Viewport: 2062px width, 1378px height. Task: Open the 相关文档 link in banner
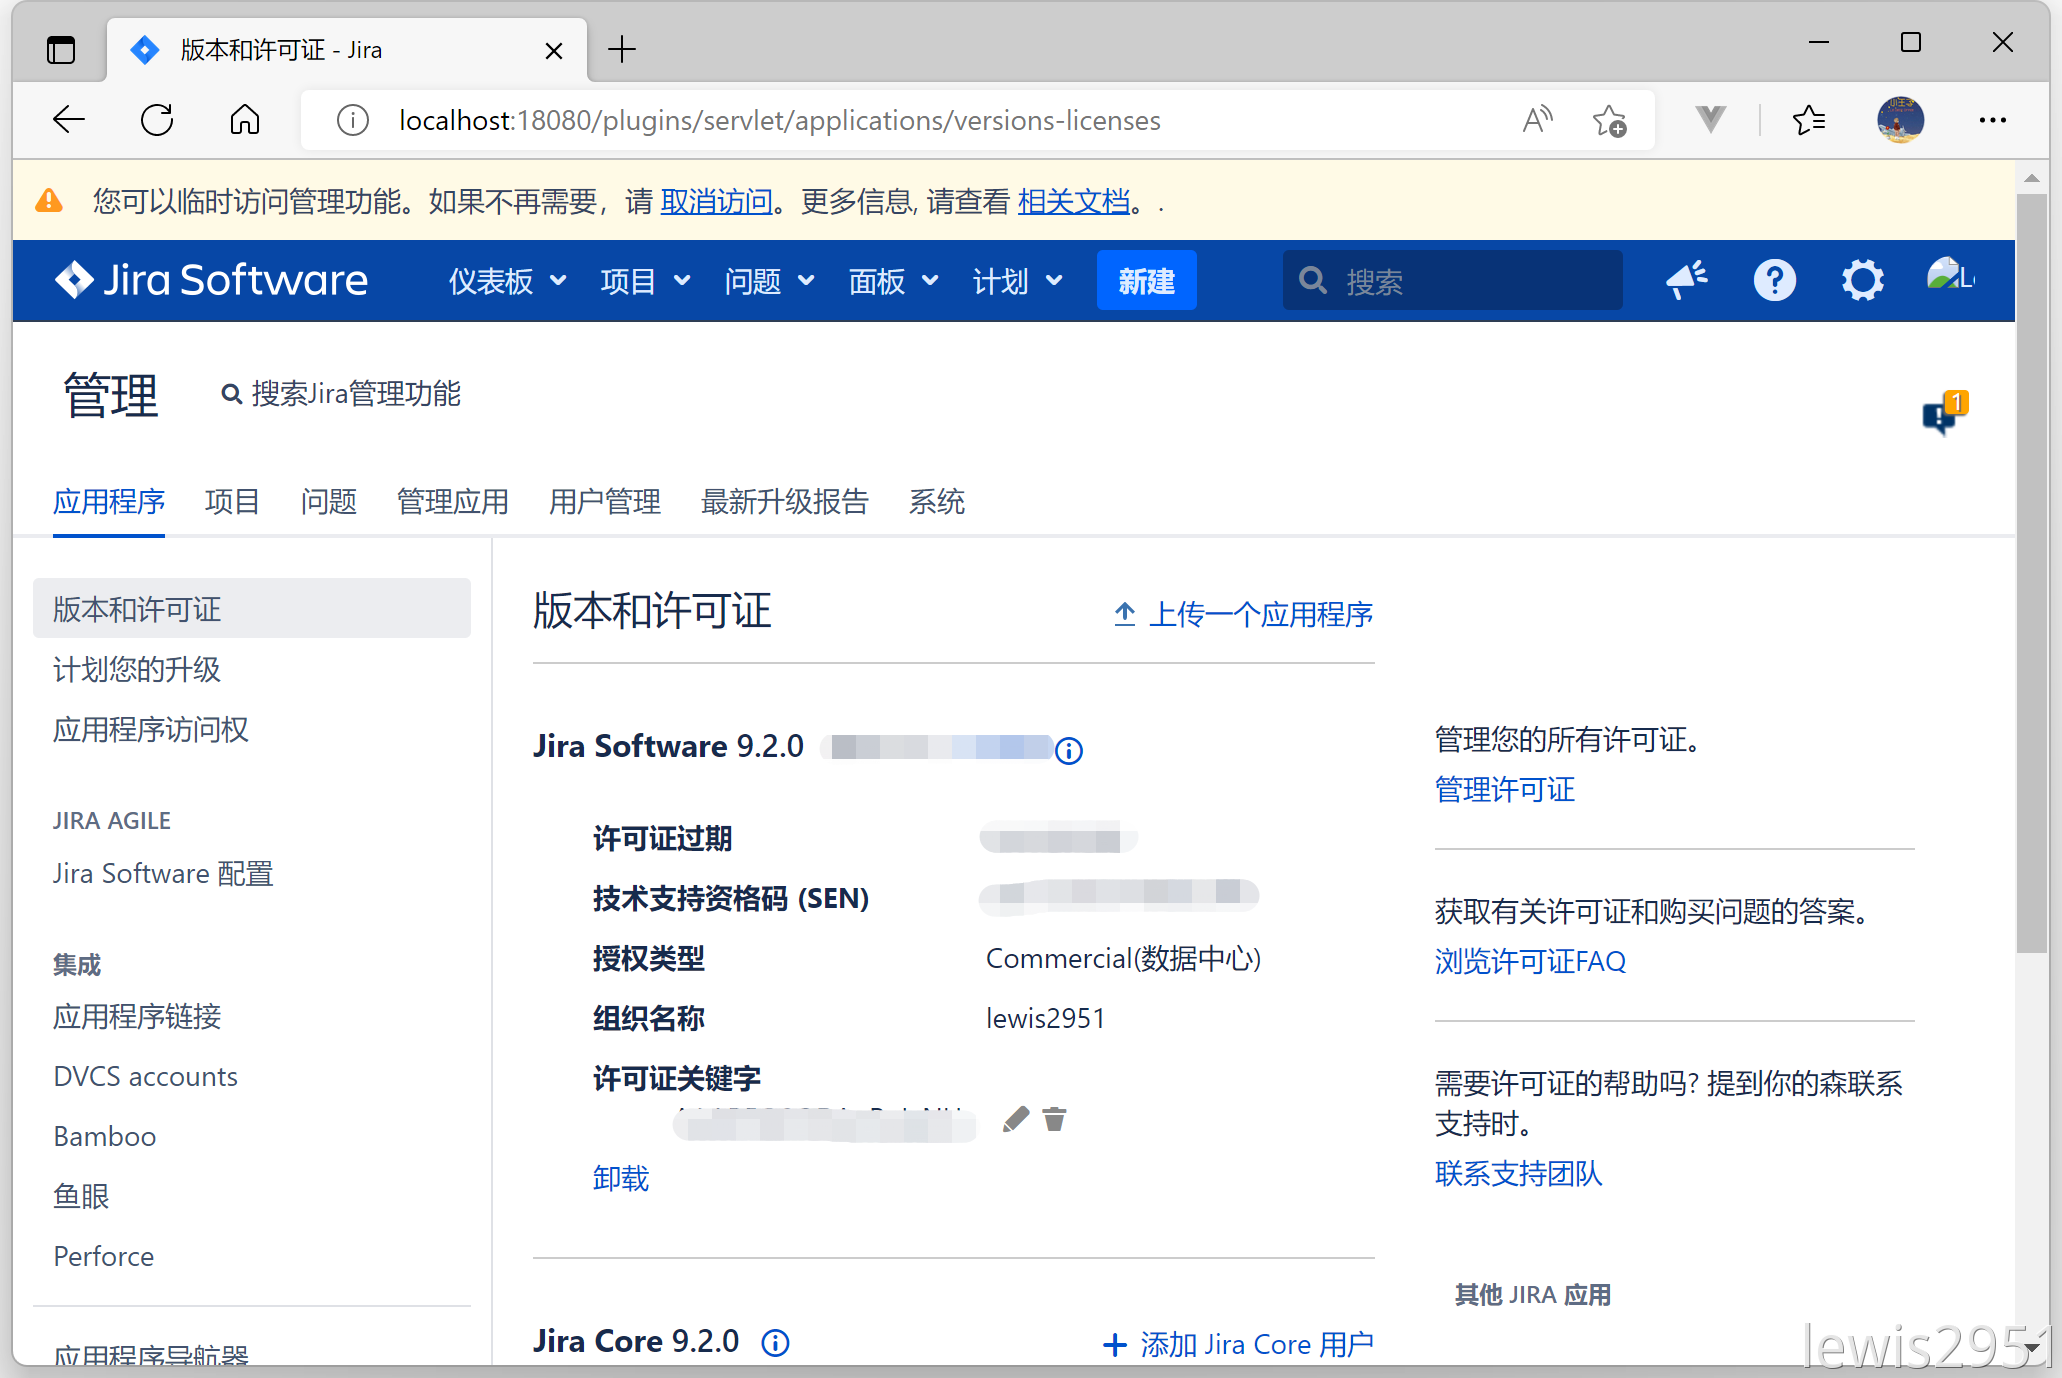(x=1074, y=202)
